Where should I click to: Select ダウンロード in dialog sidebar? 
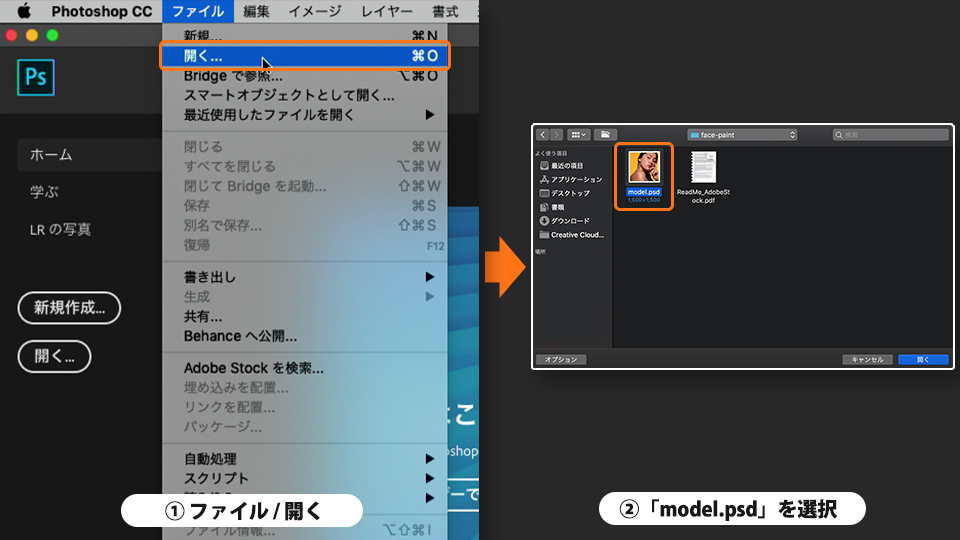pyautogui.click(x=564, y=221)
